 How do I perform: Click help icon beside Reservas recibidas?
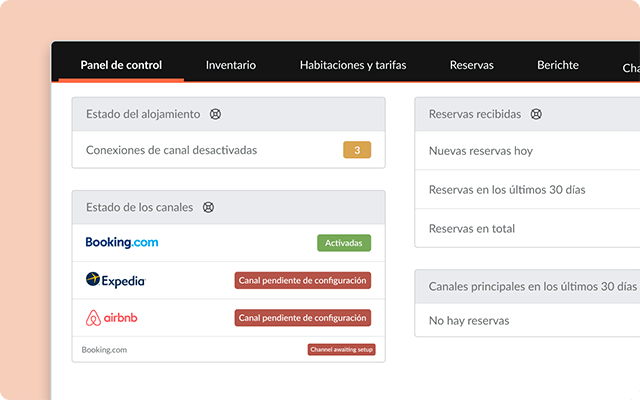click(x=536, y=114)
